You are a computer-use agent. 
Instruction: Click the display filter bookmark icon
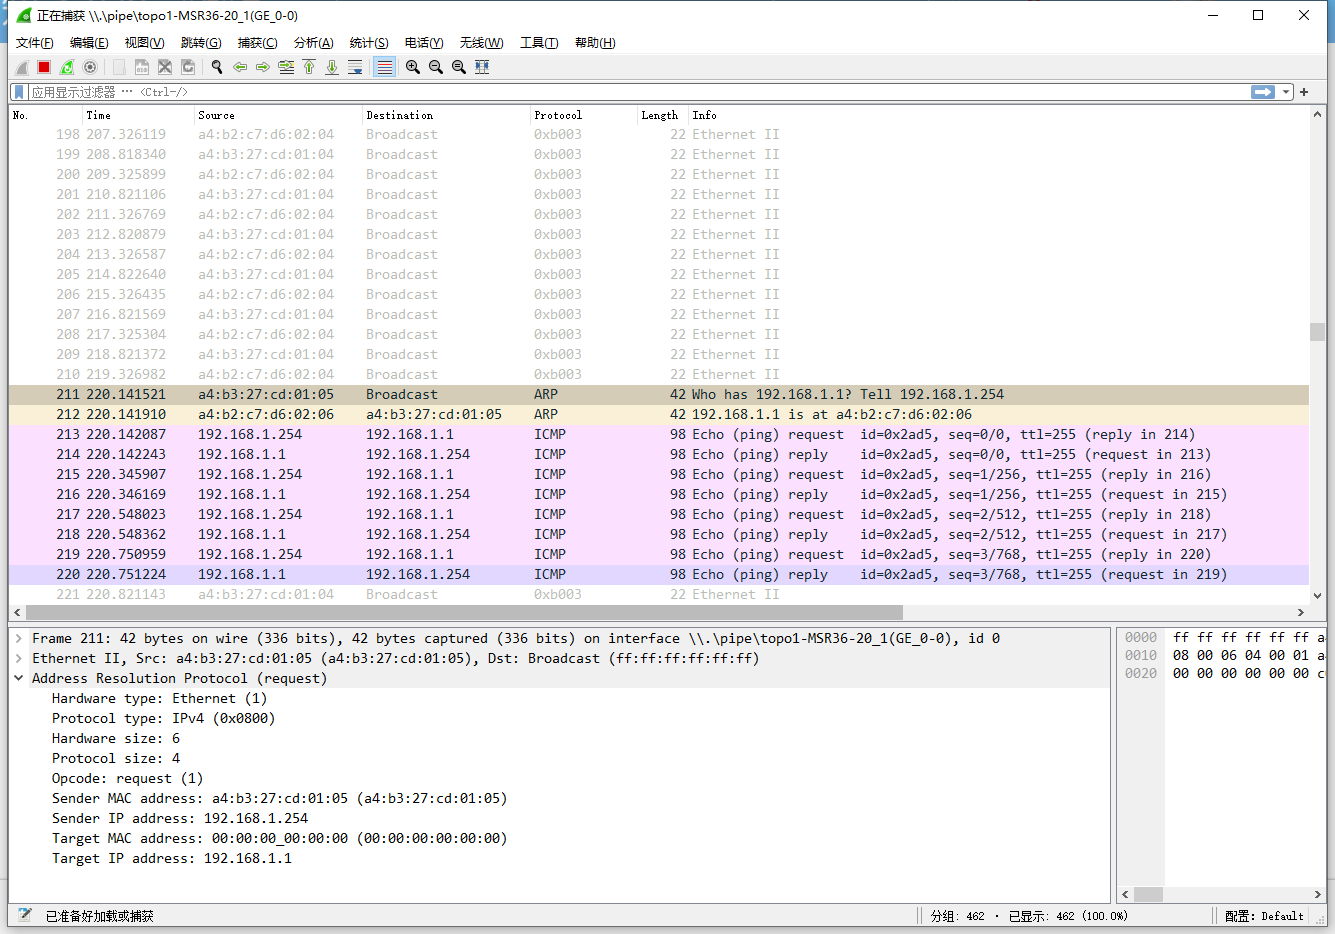(x=19, y=92)
